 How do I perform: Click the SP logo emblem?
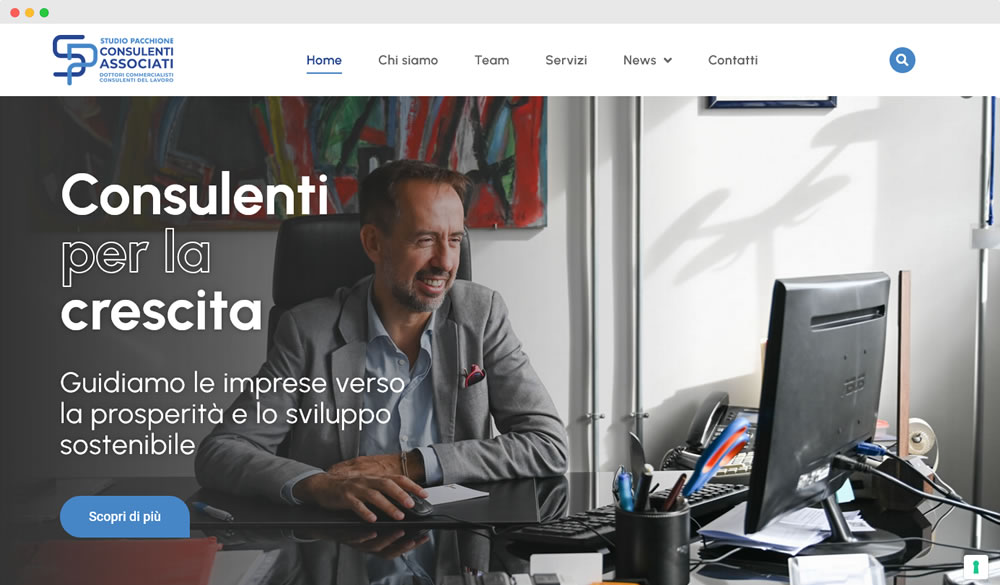click(74, 59)
